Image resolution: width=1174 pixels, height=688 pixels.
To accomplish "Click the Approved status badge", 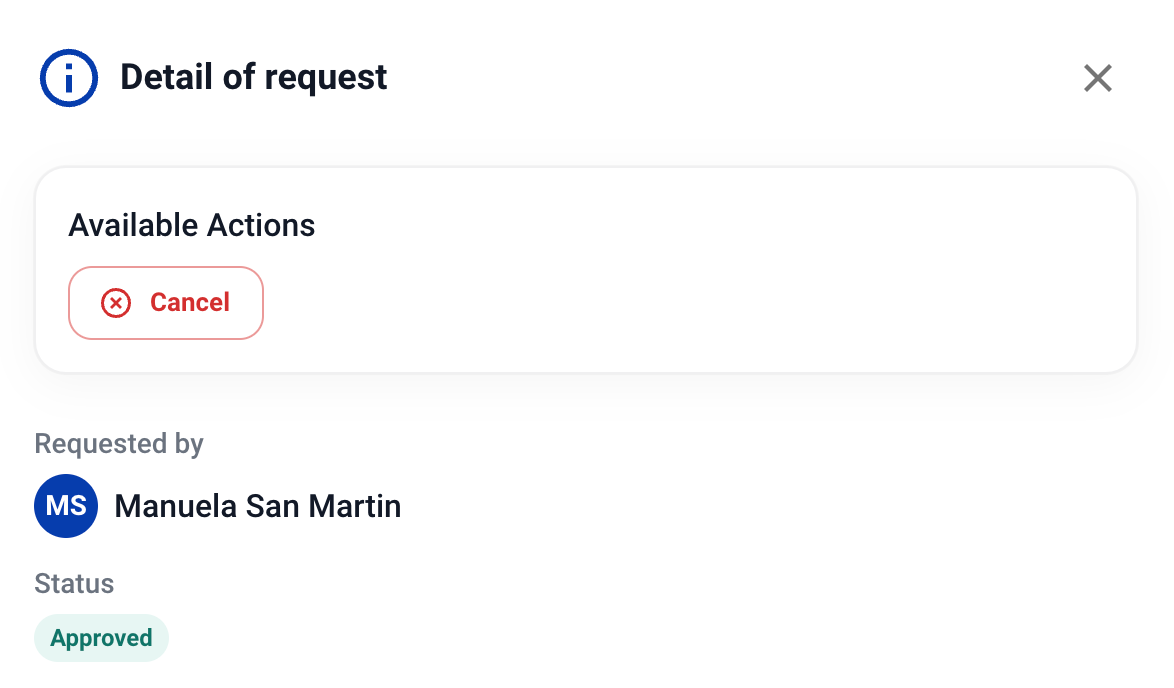I will tap(101, 638).
